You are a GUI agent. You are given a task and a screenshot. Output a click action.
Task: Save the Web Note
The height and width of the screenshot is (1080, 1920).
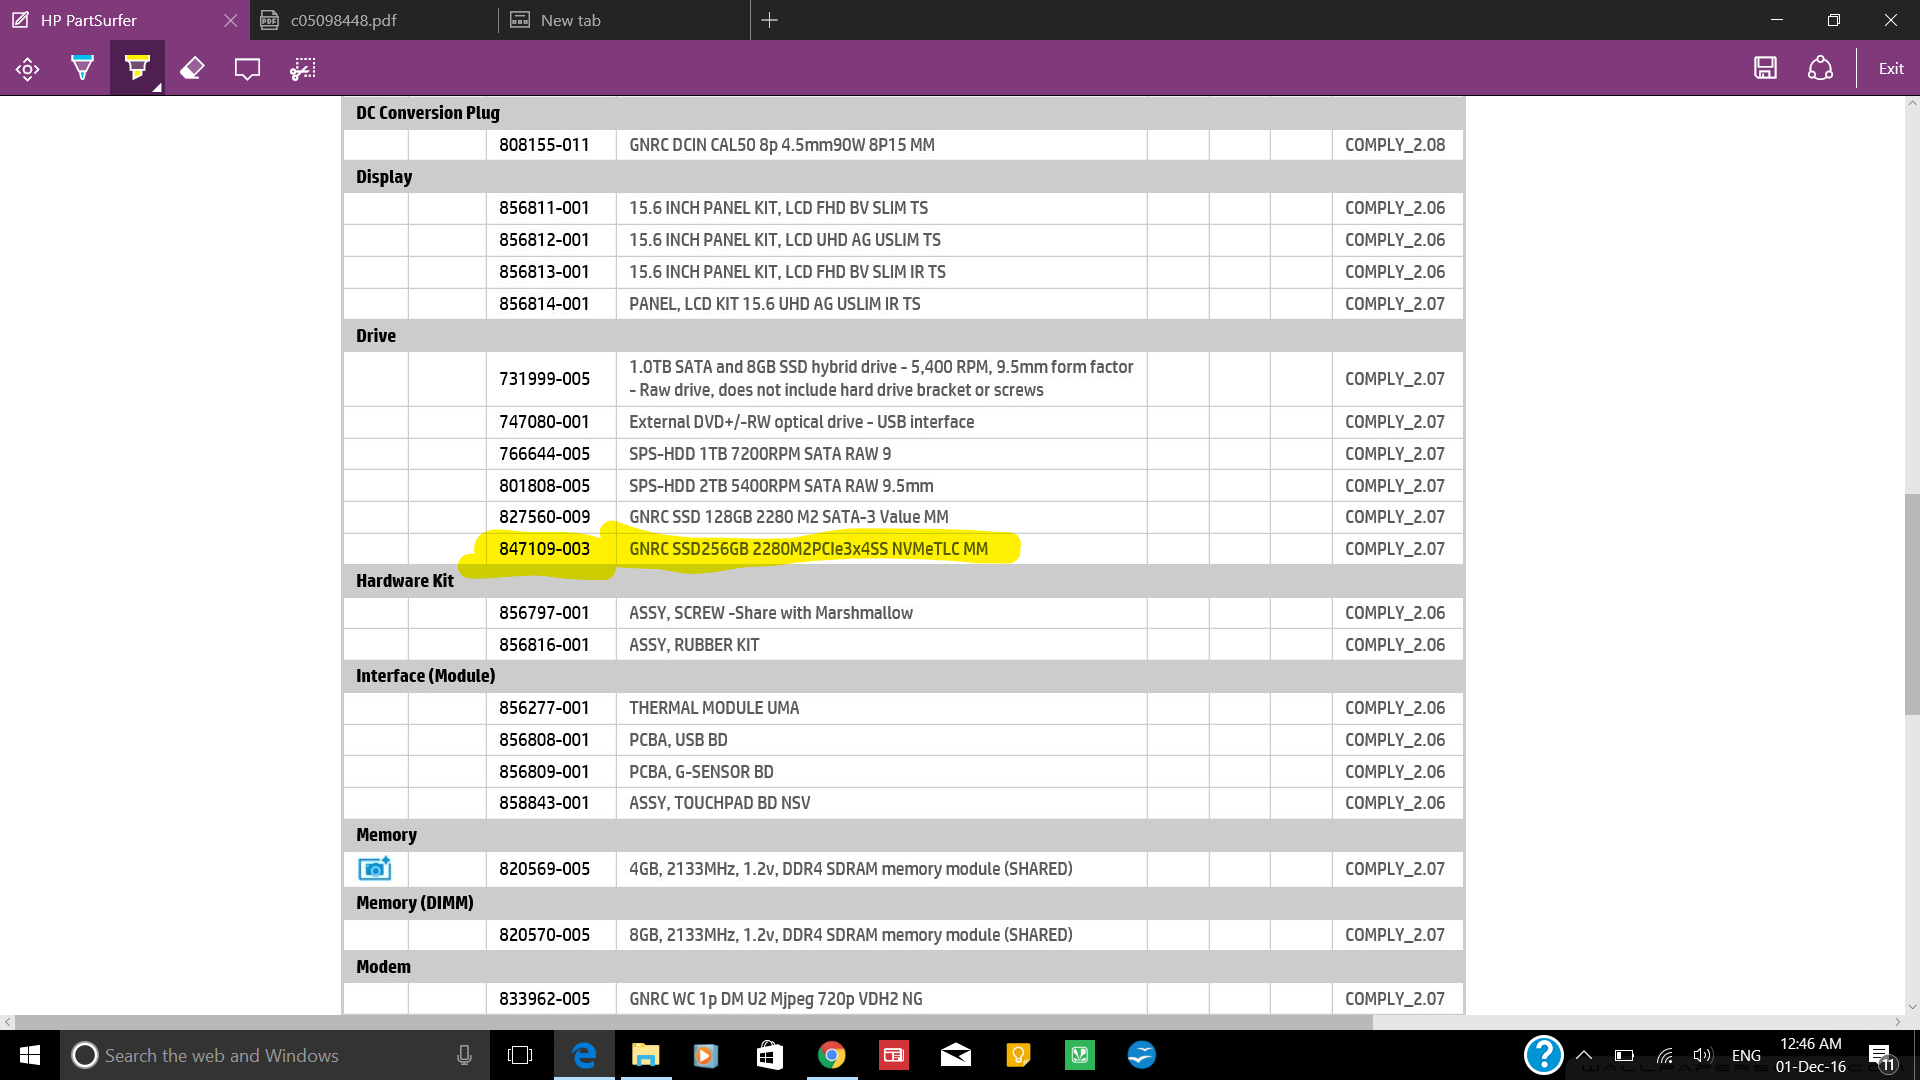coord(1765,68)
